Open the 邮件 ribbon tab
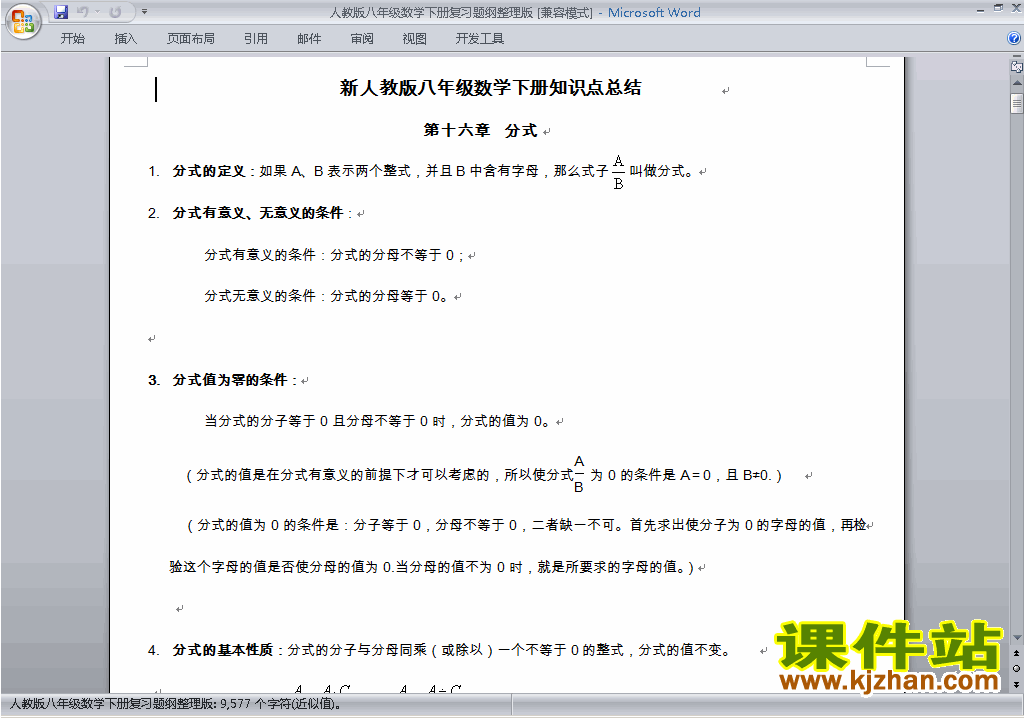Image resolution: width=1024 pixels, height=718 pixels. (x=309, y=39)
